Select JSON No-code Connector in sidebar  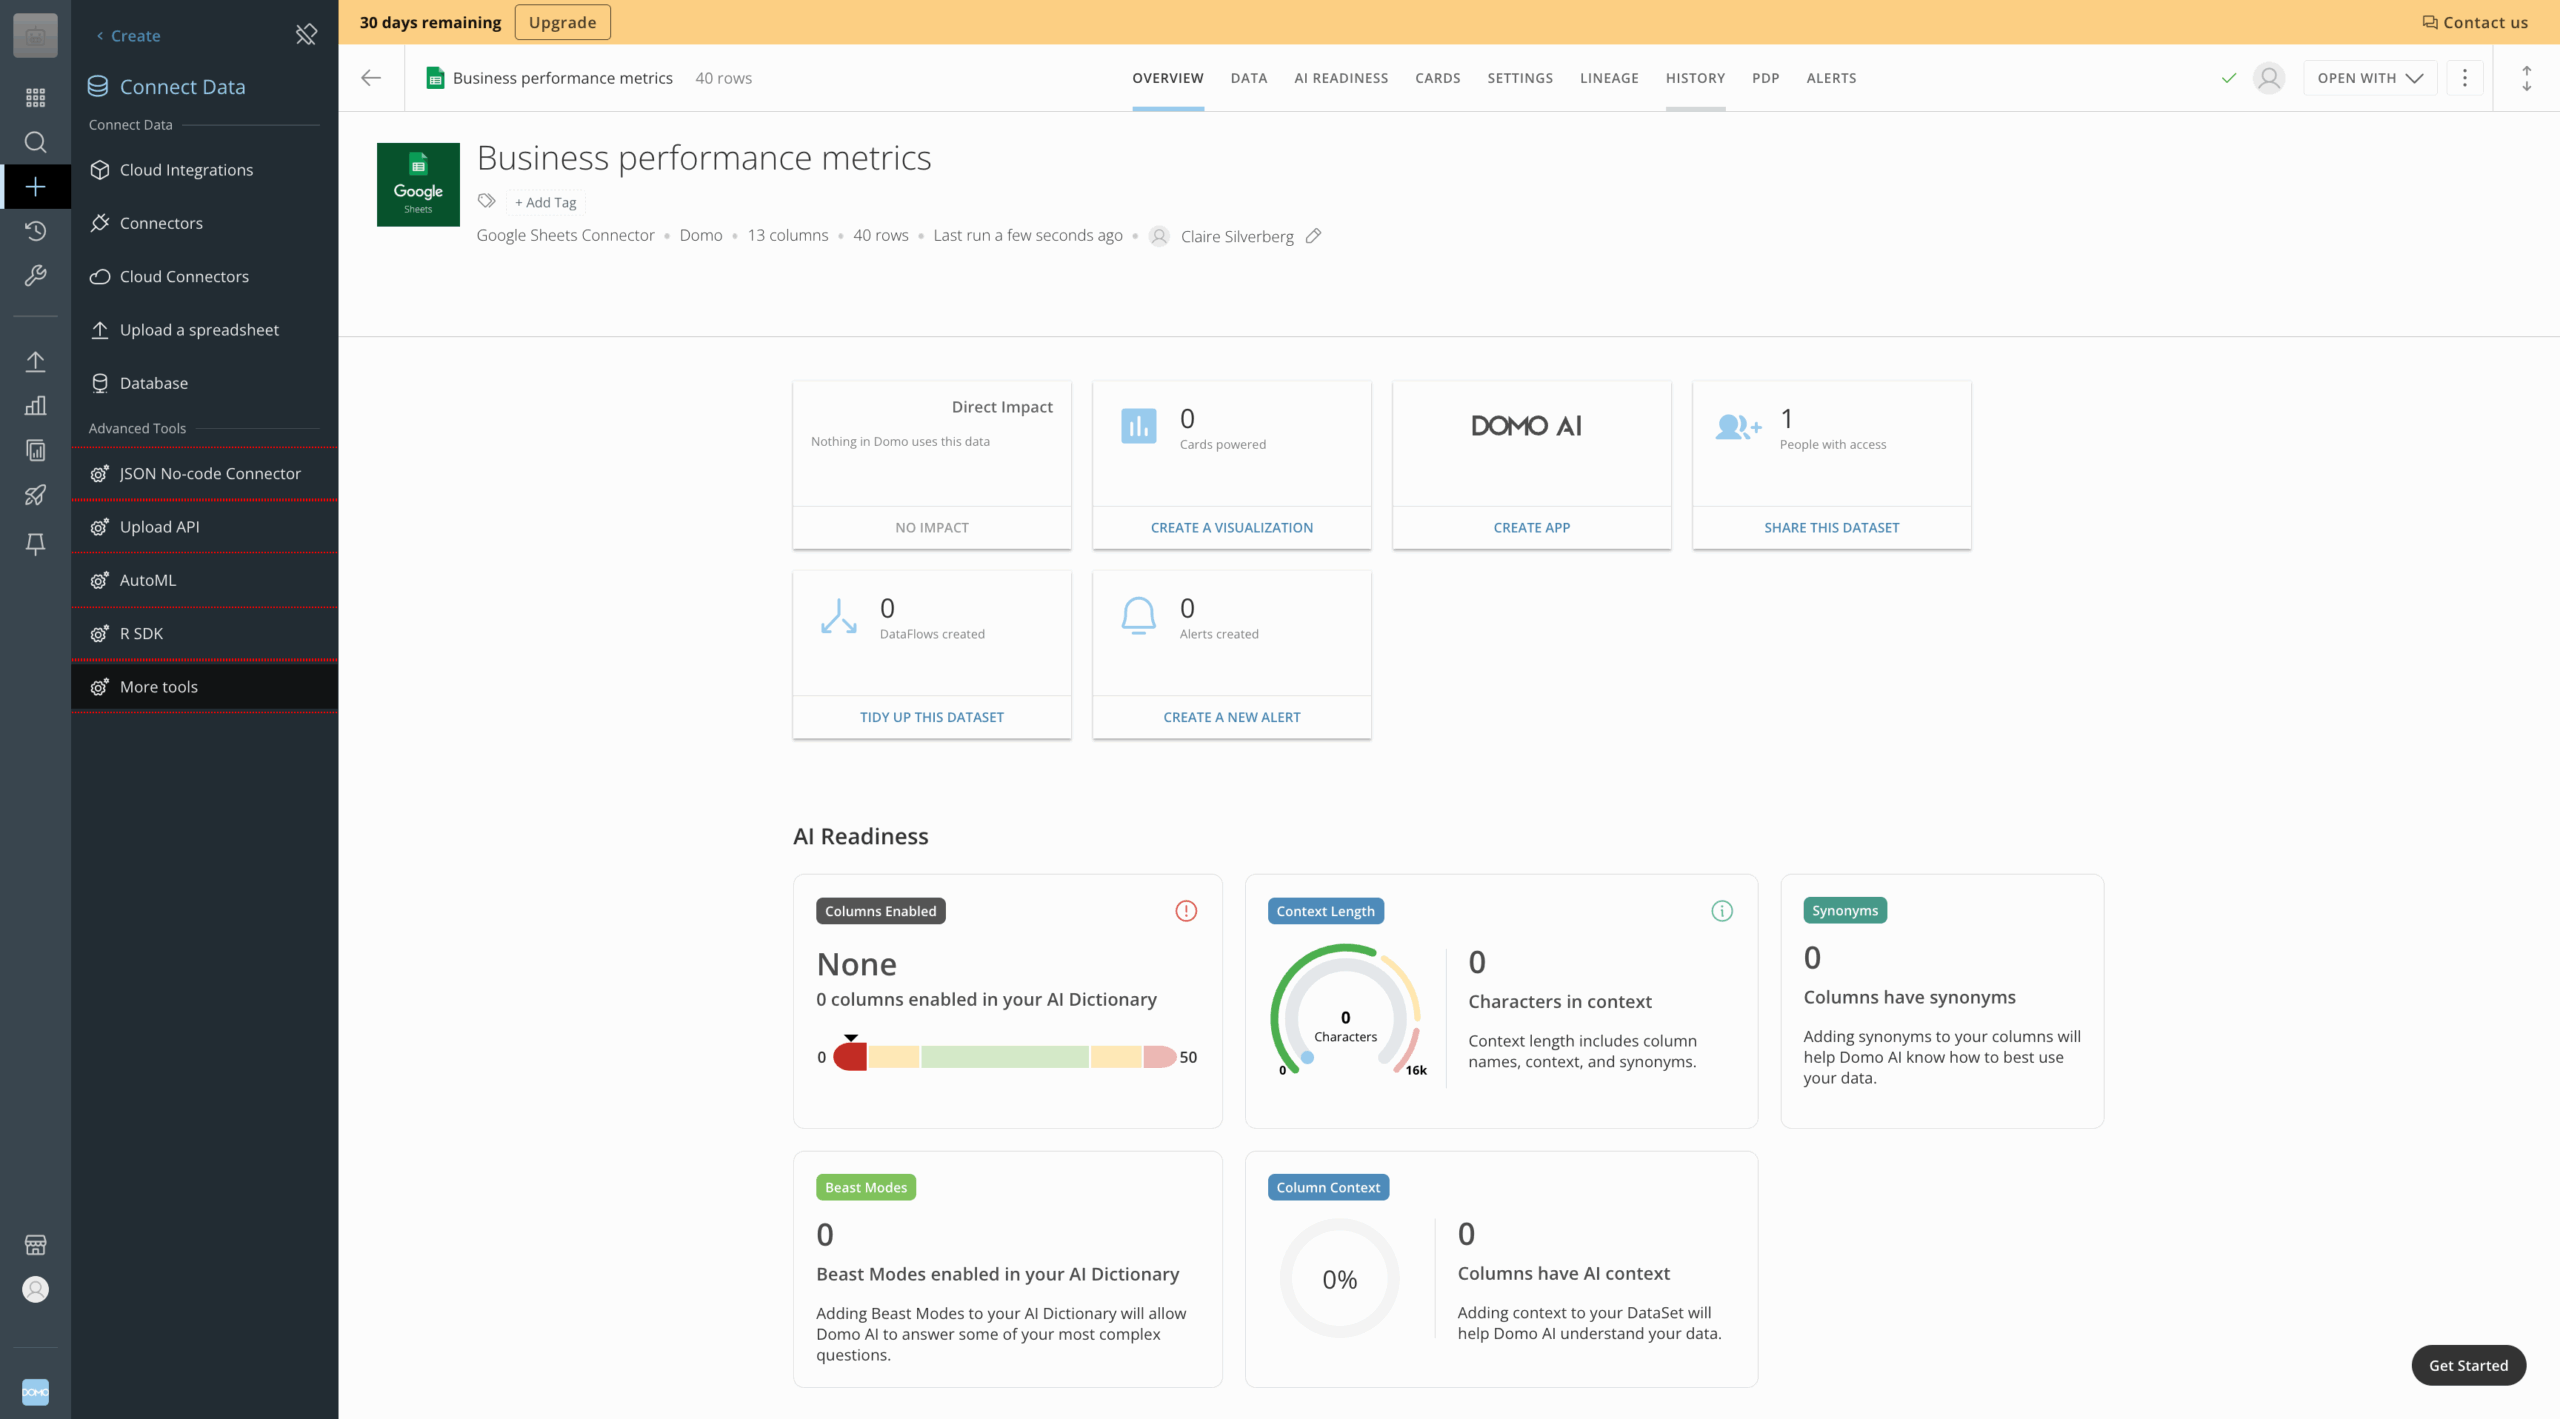pyautogui.click(x=209, y=474)
